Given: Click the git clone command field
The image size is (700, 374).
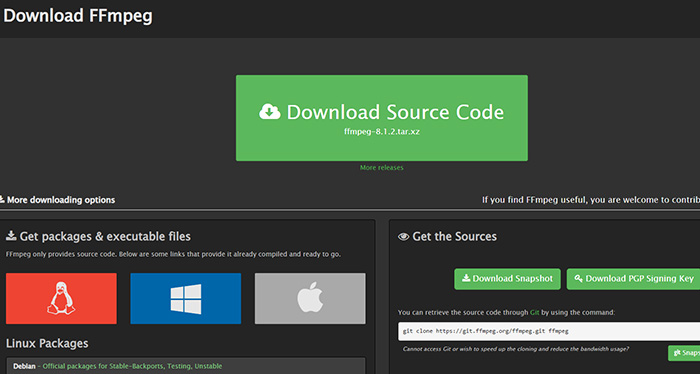Looking at the screenshot, I should (549, 331).
